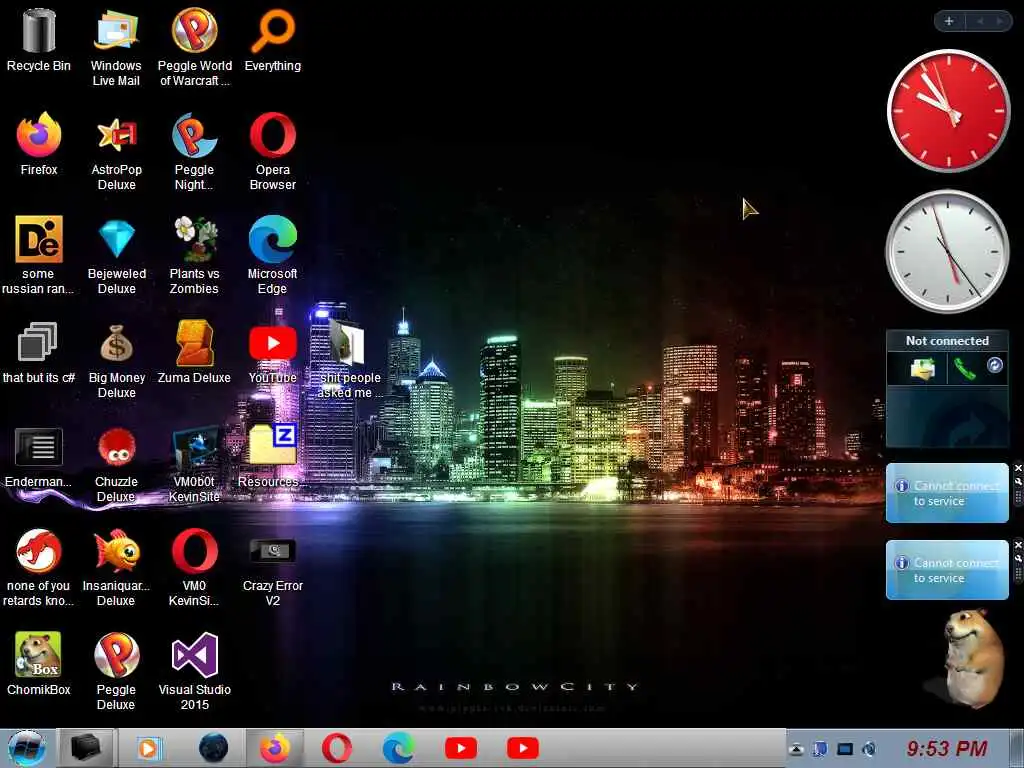
Task: Click the Edge icon in the taskbar
Action: (x=398, y=748)
